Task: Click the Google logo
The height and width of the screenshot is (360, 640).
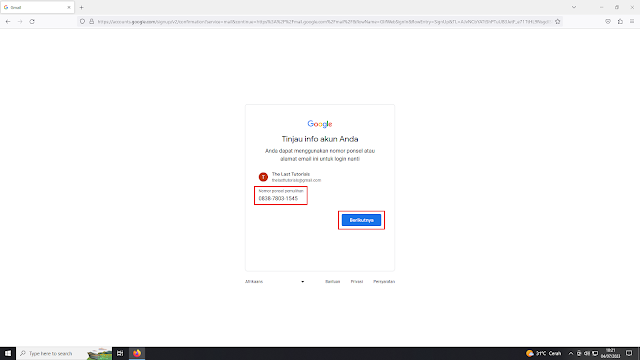Action: point(320,124)
